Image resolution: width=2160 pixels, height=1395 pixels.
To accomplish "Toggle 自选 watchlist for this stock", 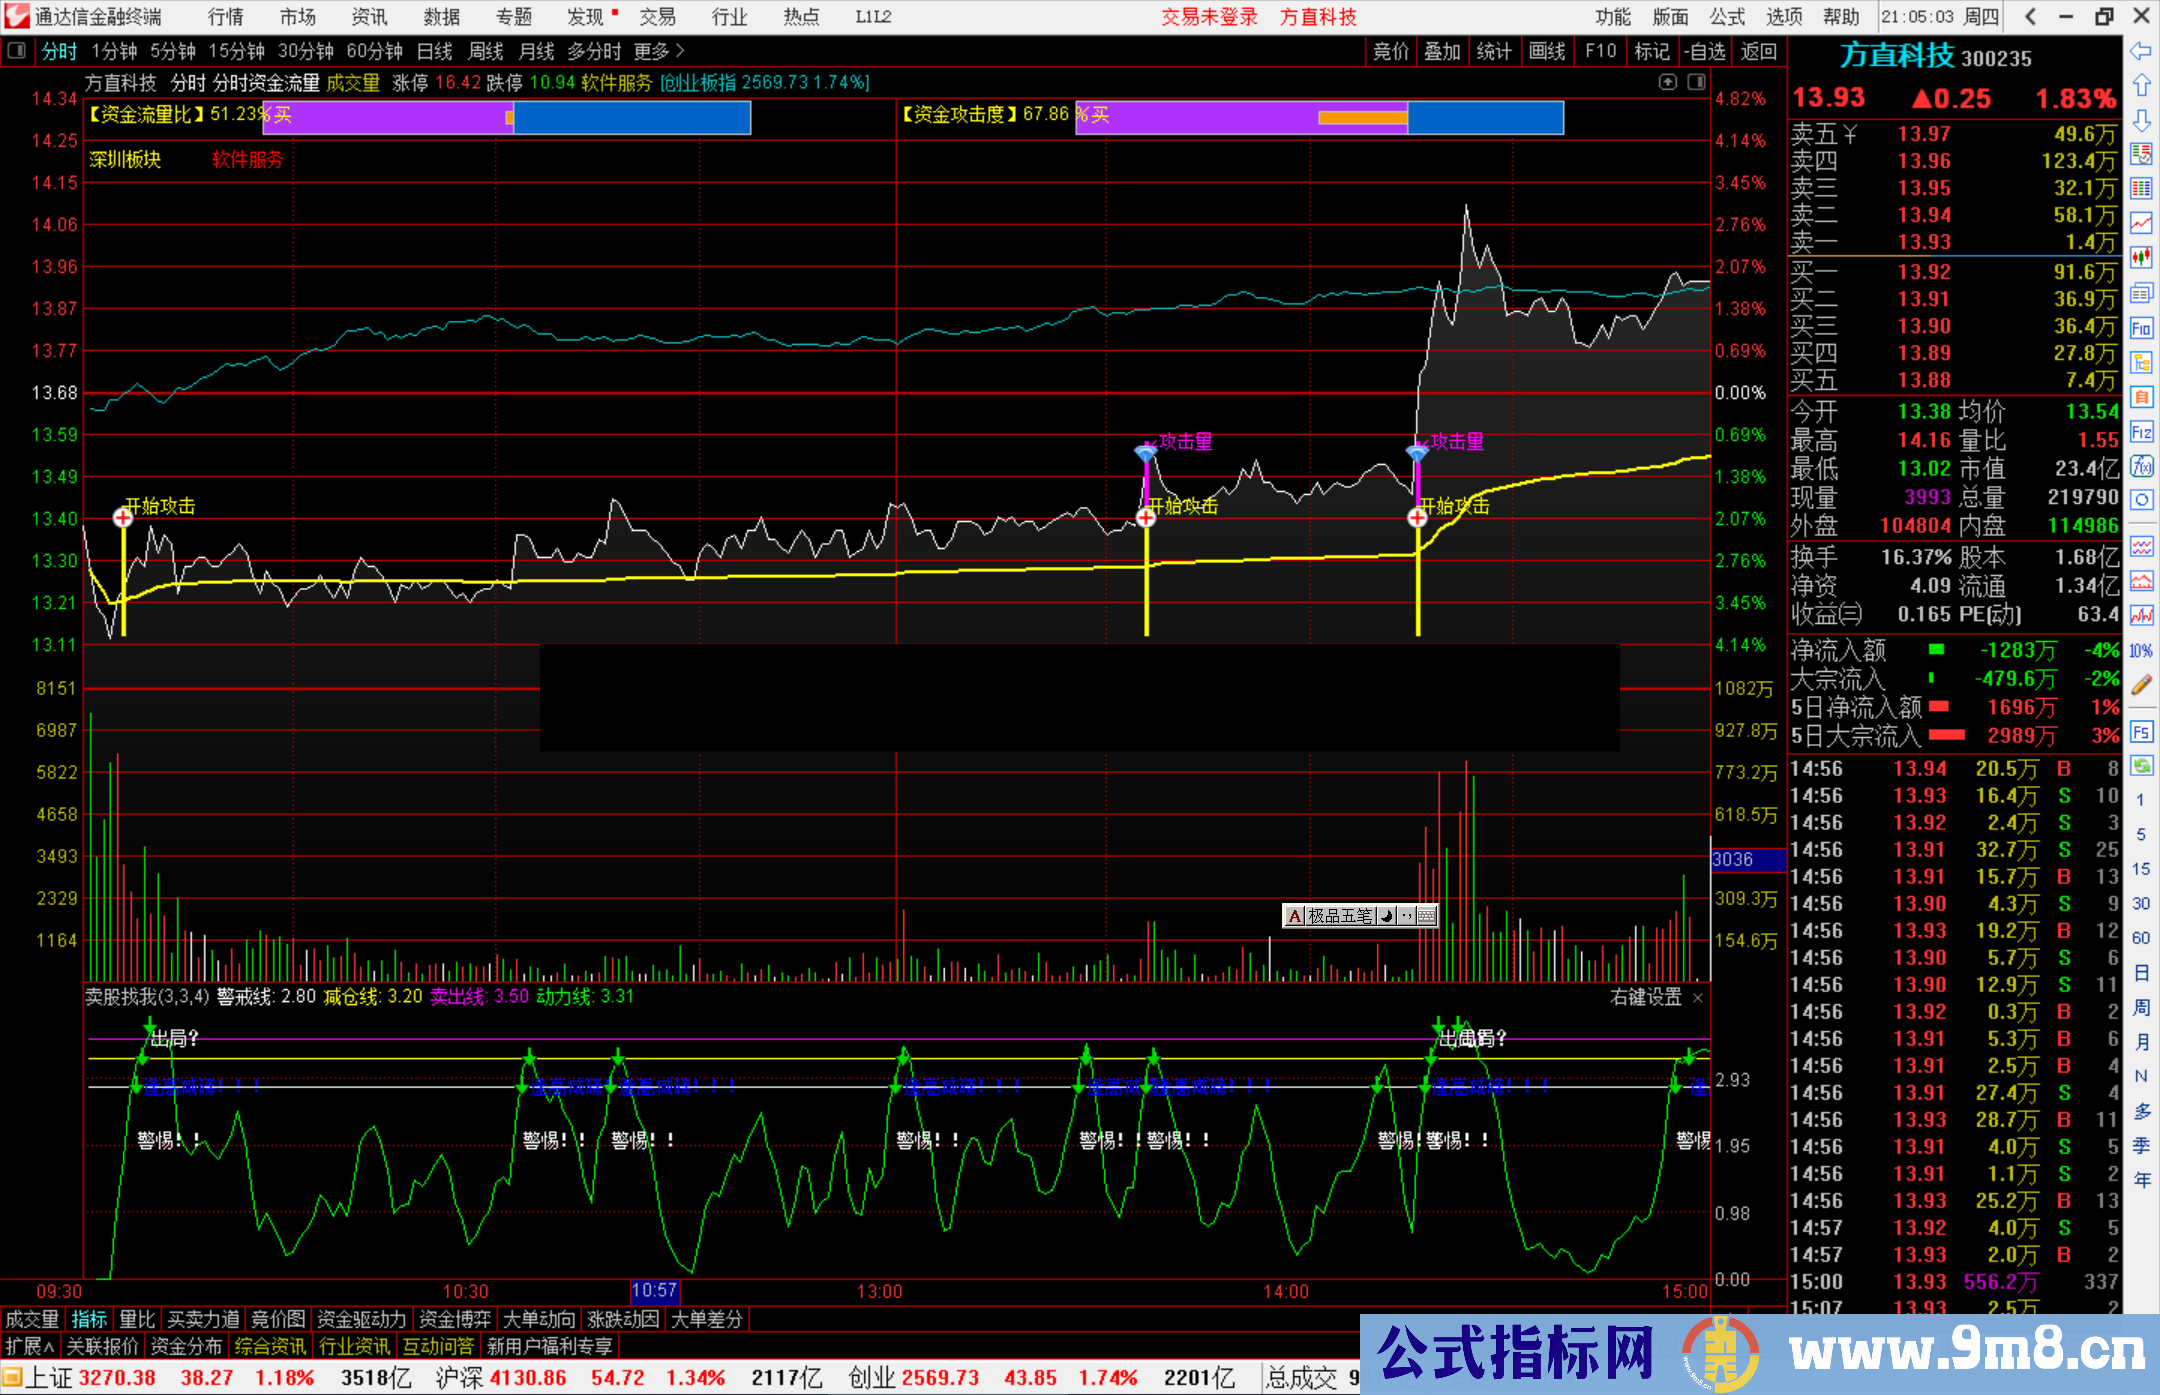I will coord(1704,51).
